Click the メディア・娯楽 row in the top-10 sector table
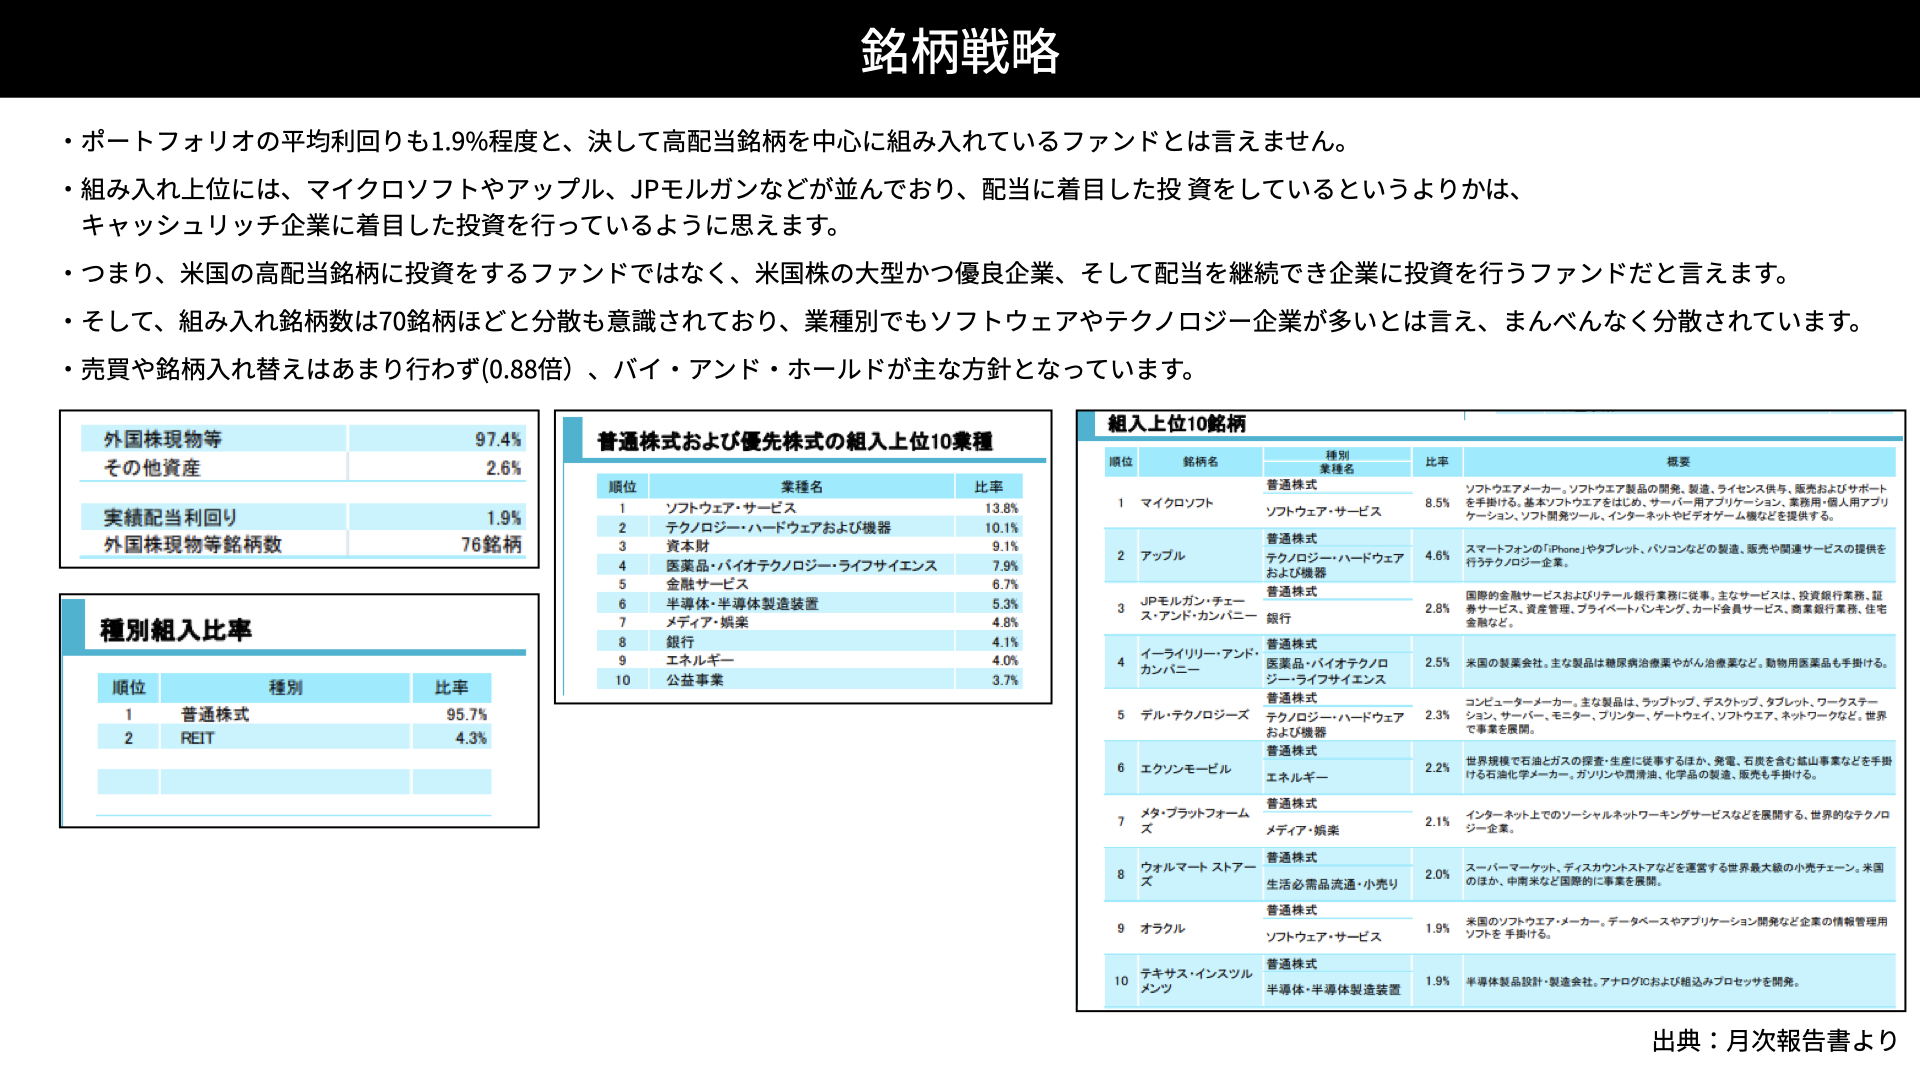1920x1080 pixels. (809, 622)
